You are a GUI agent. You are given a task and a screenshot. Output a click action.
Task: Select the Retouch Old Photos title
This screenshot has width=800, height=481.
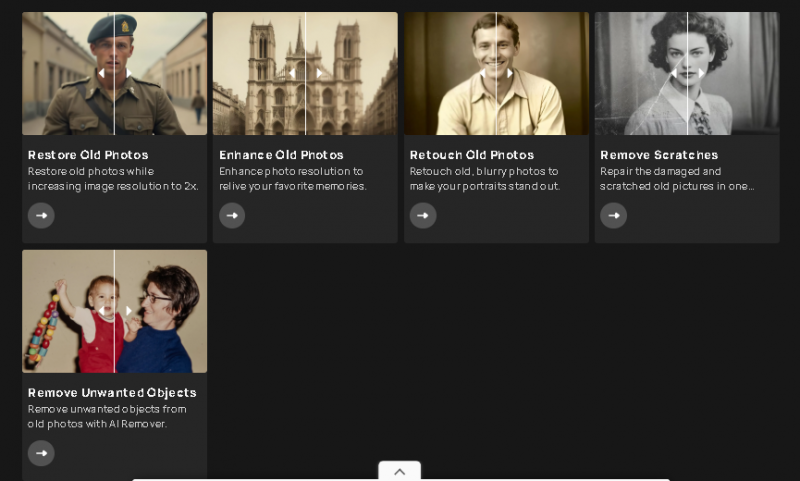point(472,155)
